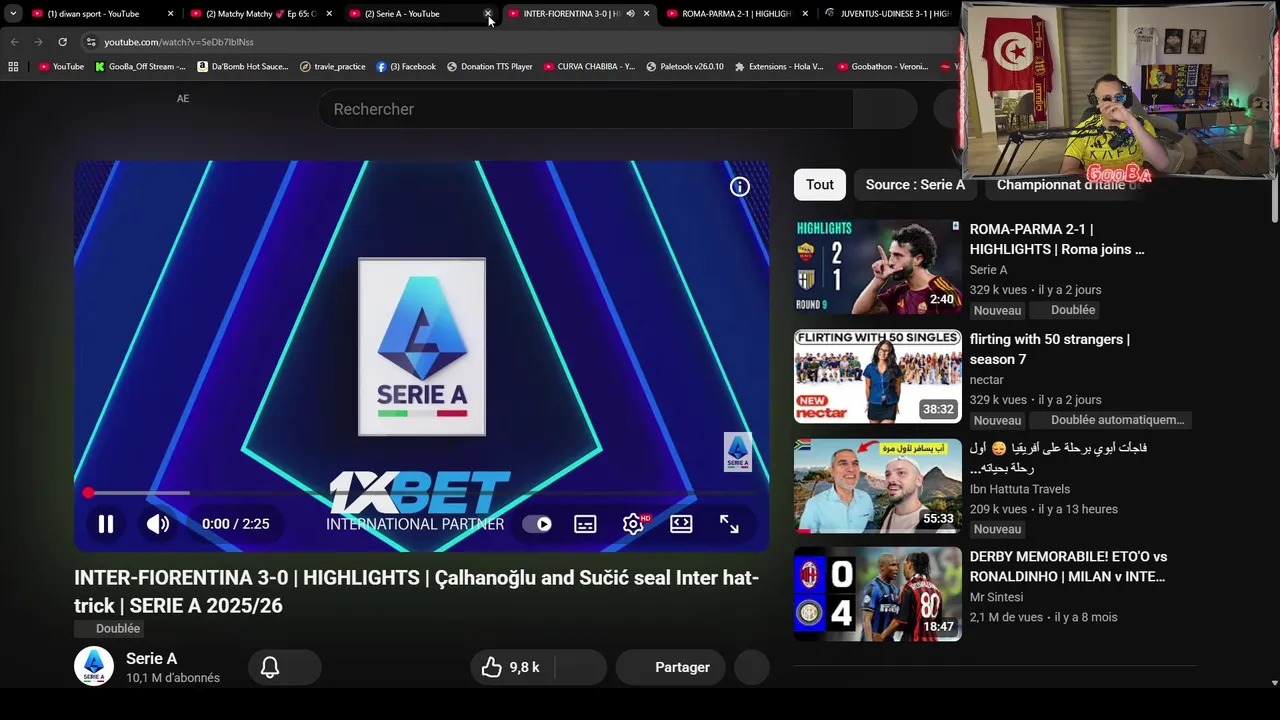Click the youtube.com URL in the address bar

coord(179,42)
